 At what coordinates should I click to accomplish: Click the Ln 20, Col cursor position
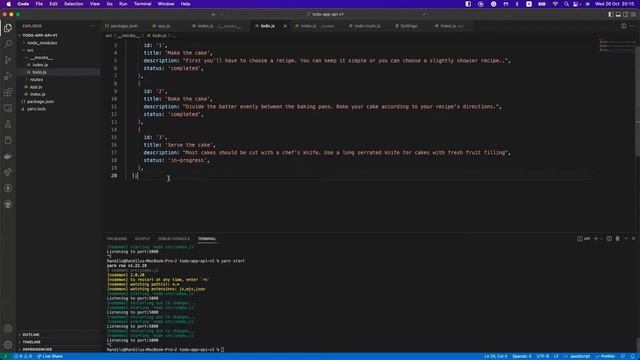[x=496, y=356]
